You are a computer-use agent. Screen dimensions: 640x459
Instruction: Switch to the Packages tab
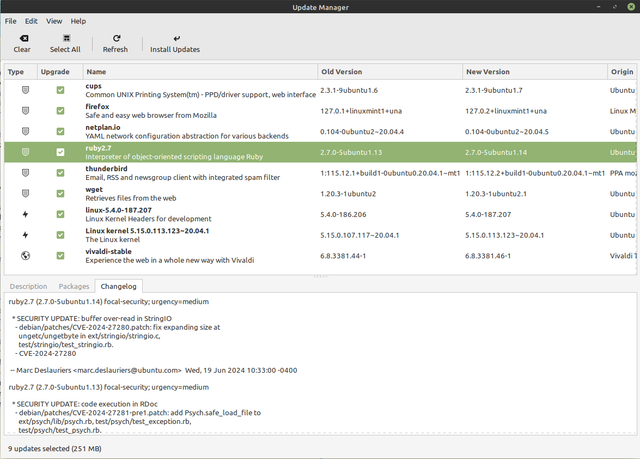[74, 286]
